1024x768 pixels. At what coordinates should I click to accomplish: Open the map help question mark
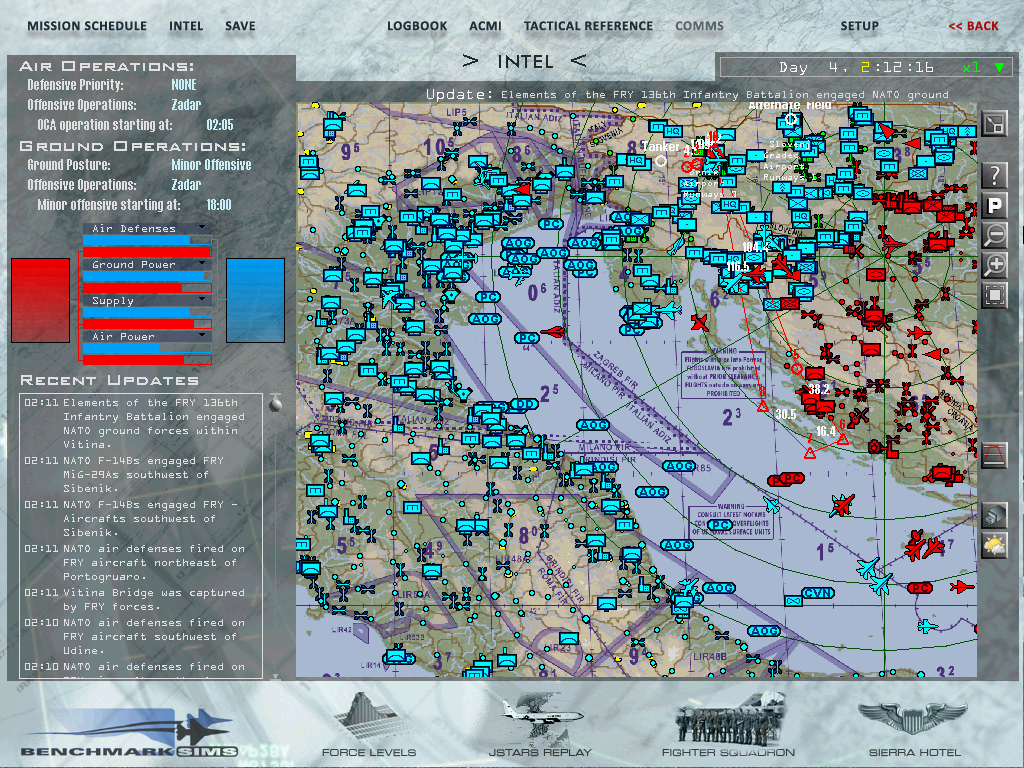click(995, 175)
